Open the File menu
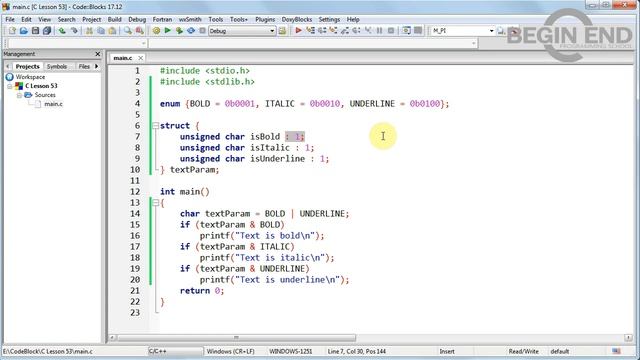The width and height of the screenshot is (640, 360). (10, 19)
